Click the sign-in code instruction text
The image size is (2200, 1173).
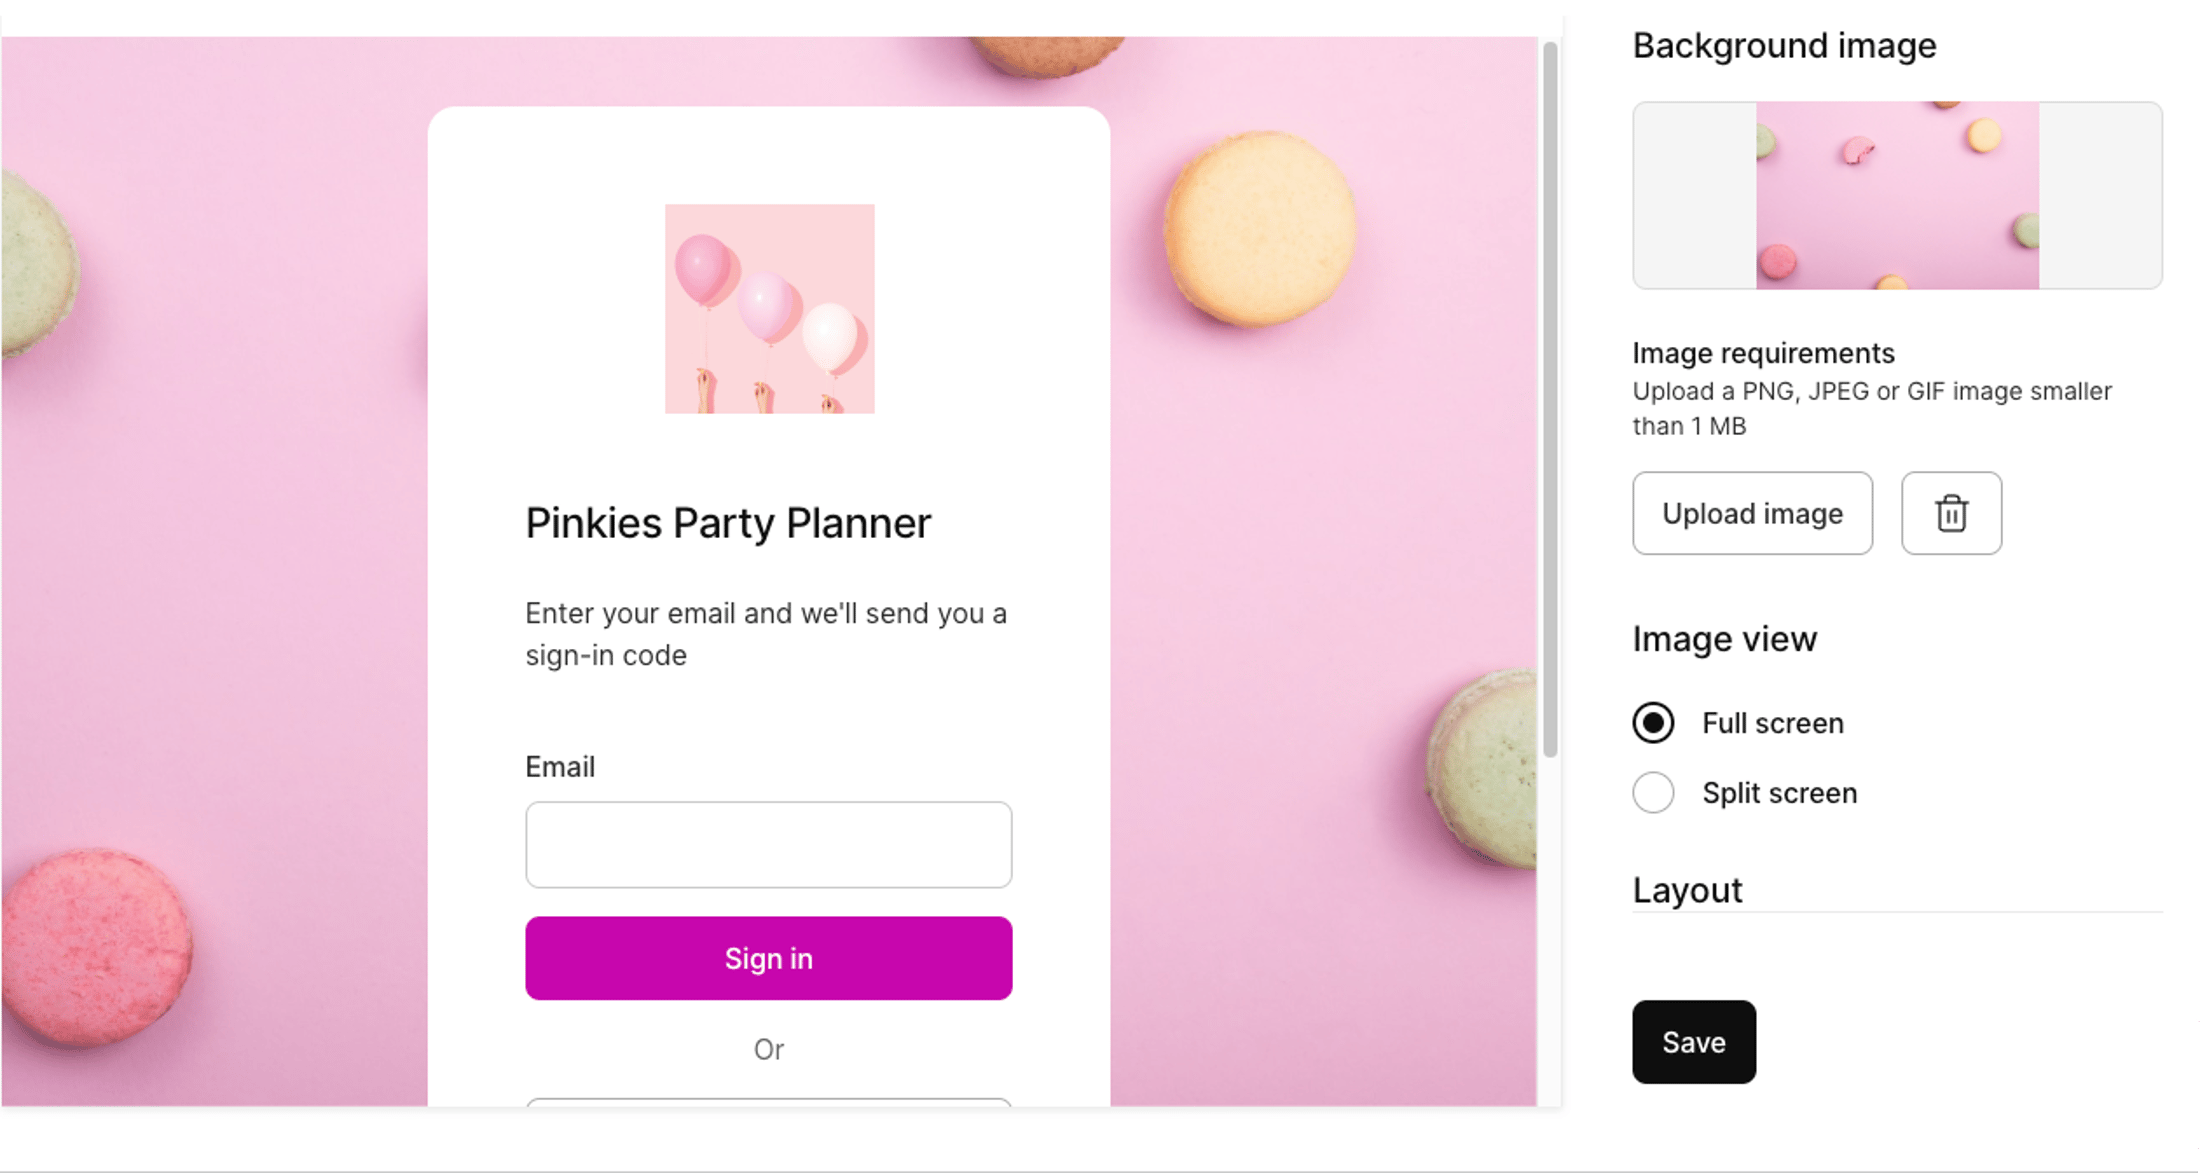765,634
